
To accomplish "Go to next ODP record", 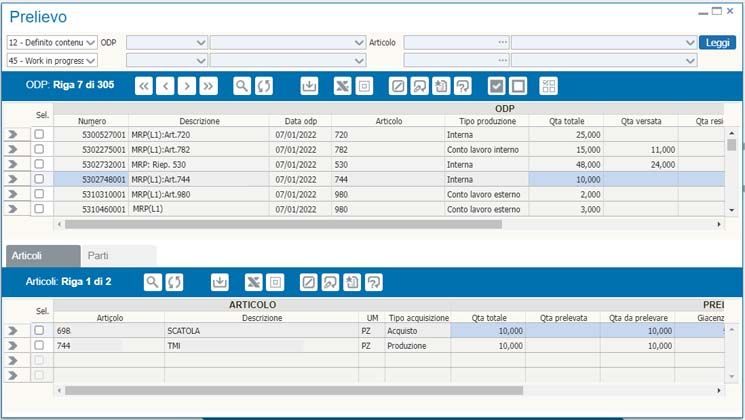I will click(x=187, y=86).
